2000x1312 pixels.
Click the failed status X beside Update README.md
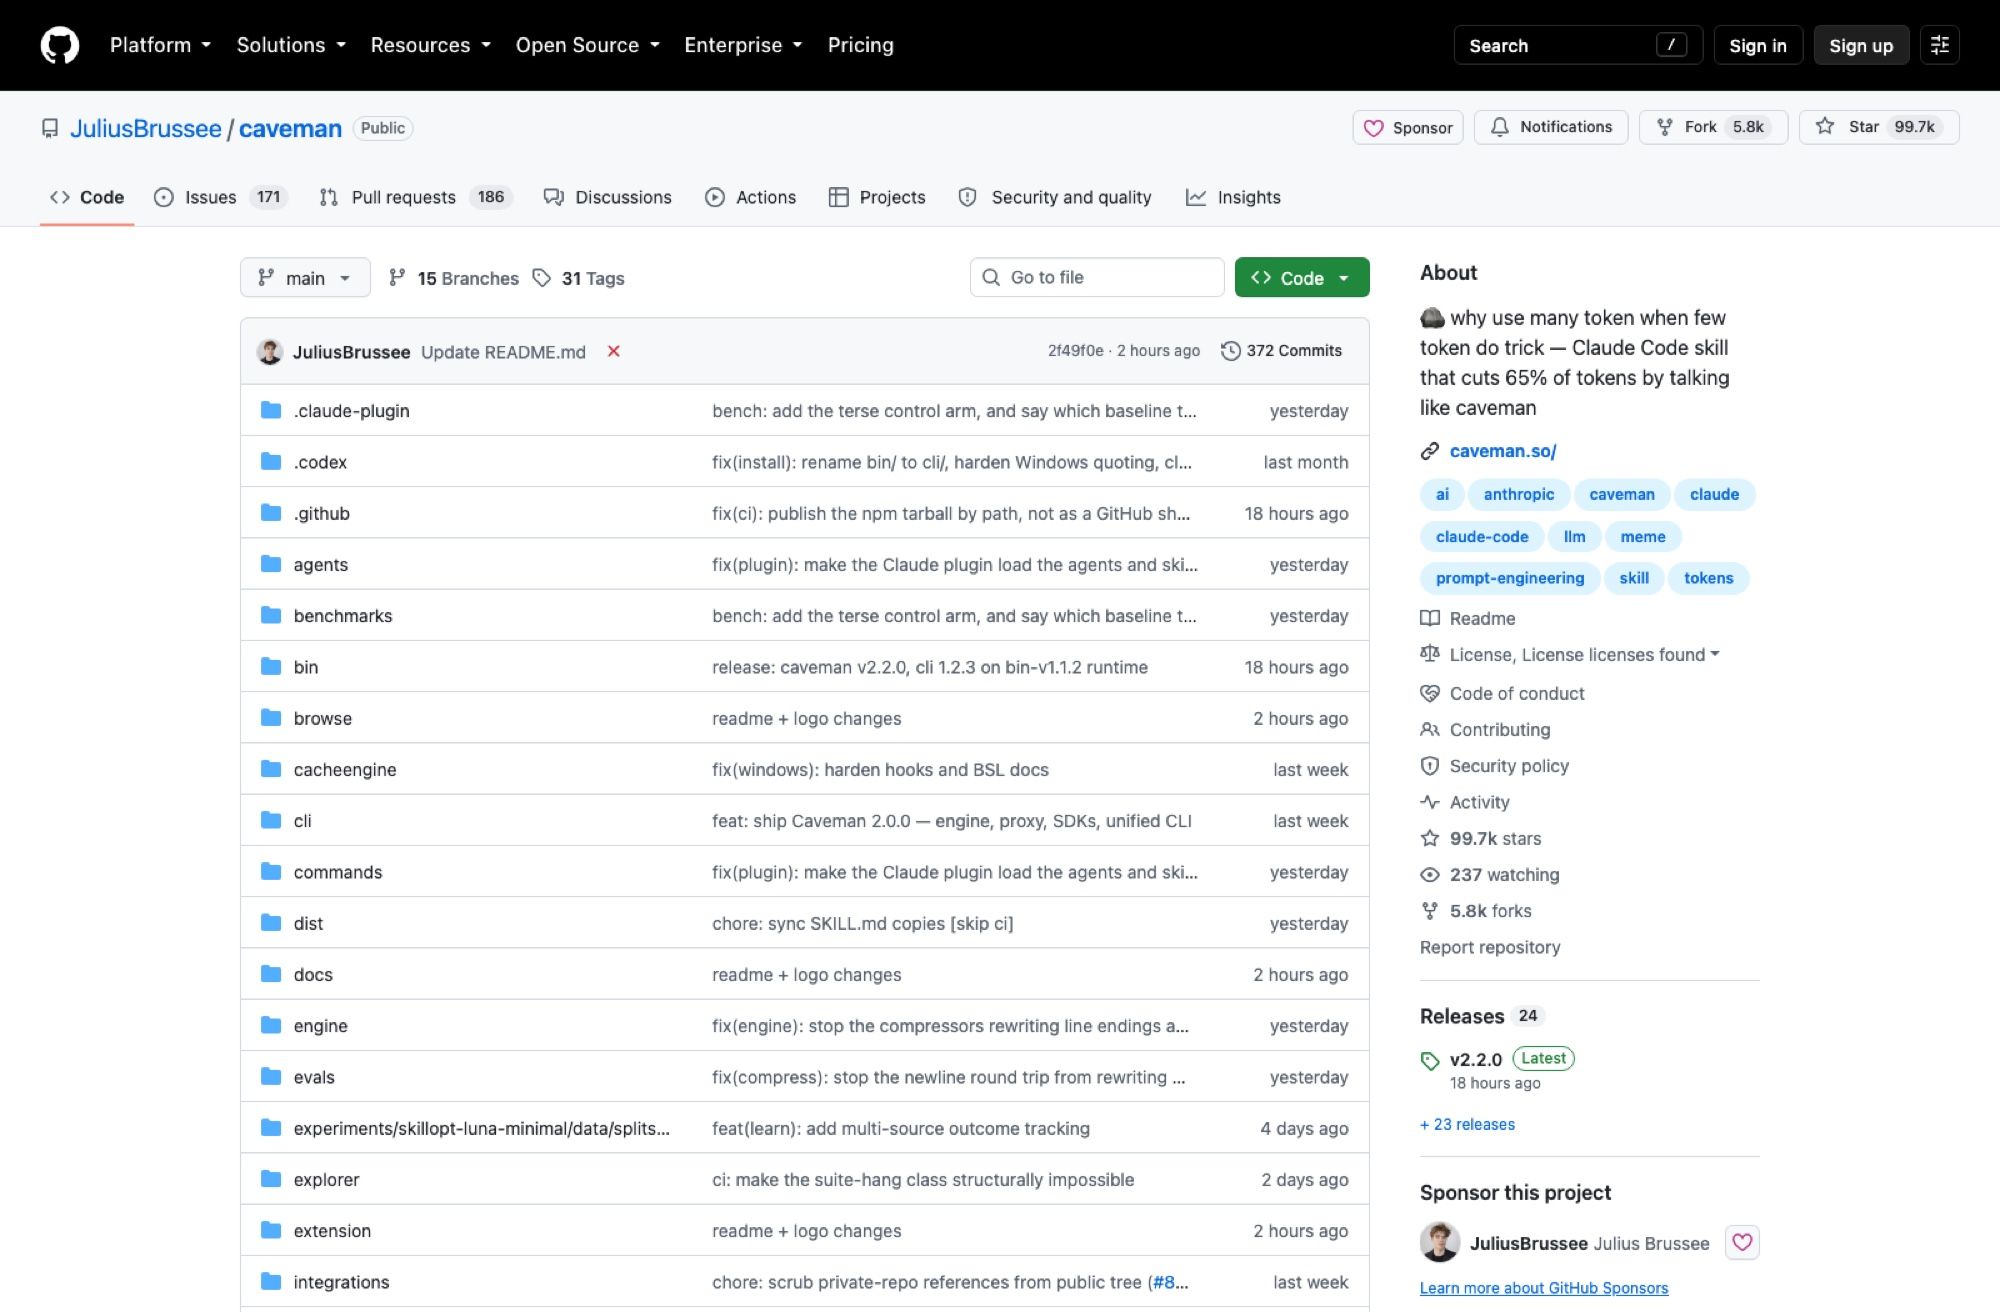pos(614,351)
